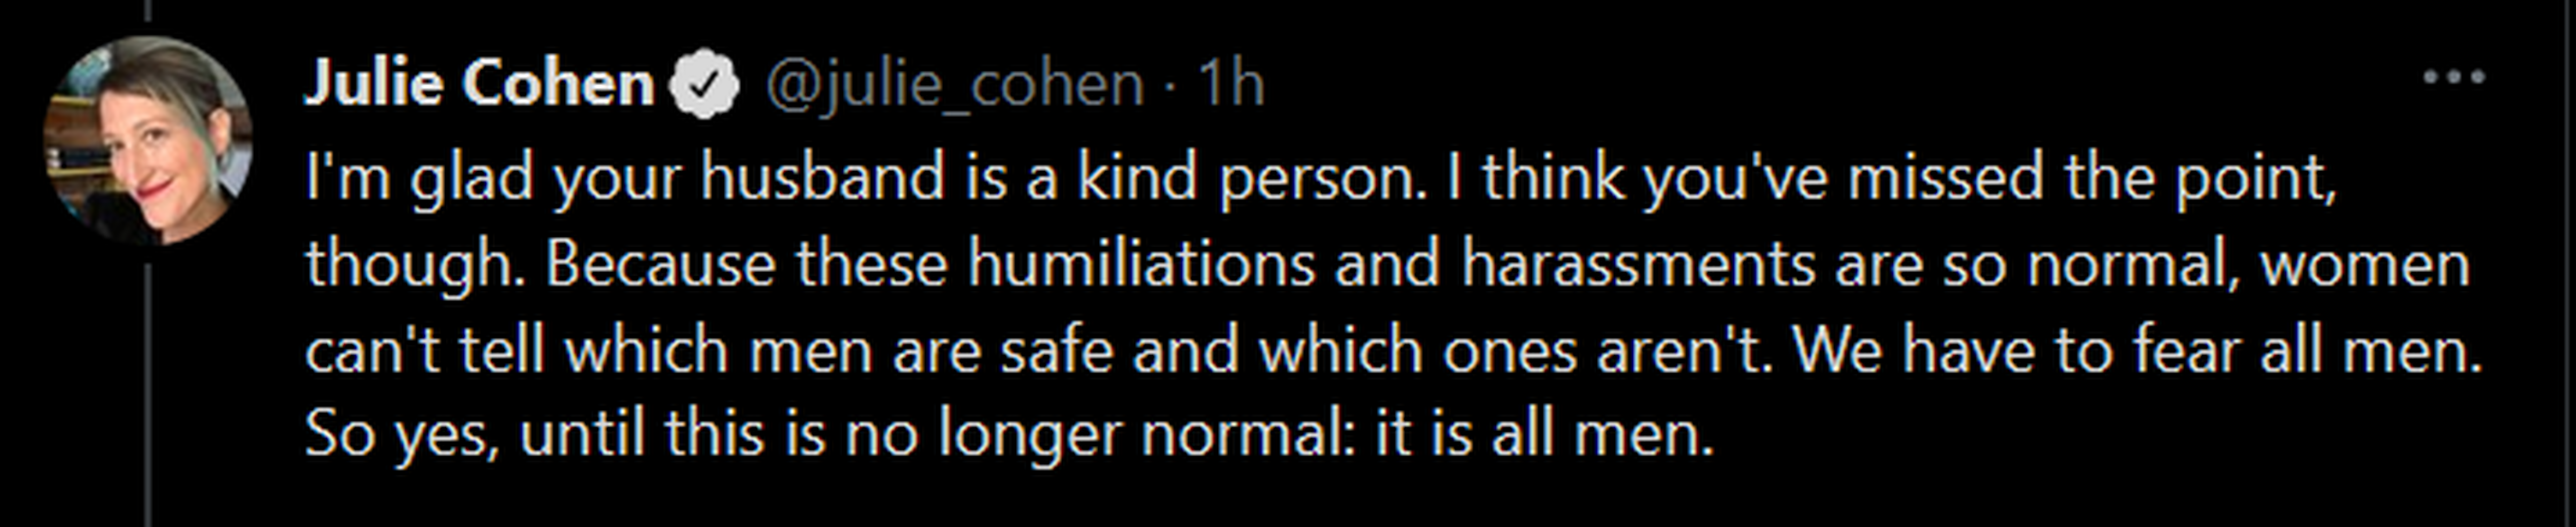Viewport: 2576px width, 527px height.
Task: Click the tweet's first line starting "I'm glad"
Action: 1320,178
